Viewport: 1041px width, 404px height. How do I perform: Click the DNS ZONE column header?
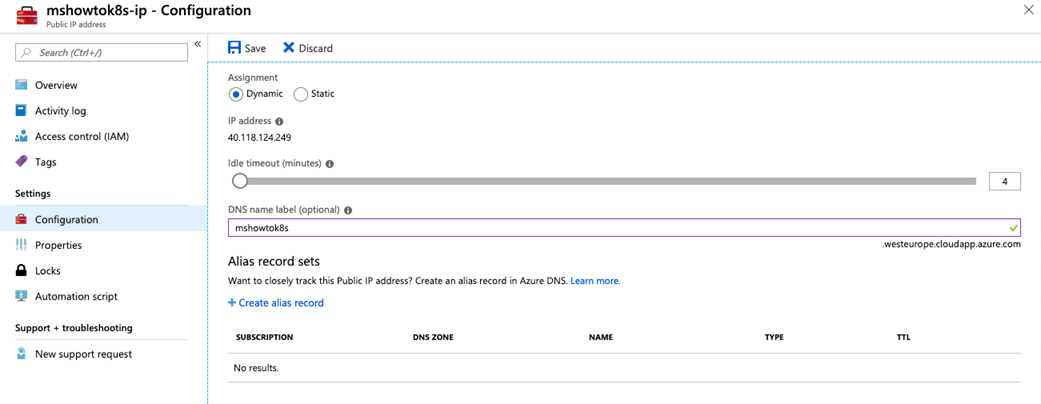pyautogui.click(x=433, y=337)
